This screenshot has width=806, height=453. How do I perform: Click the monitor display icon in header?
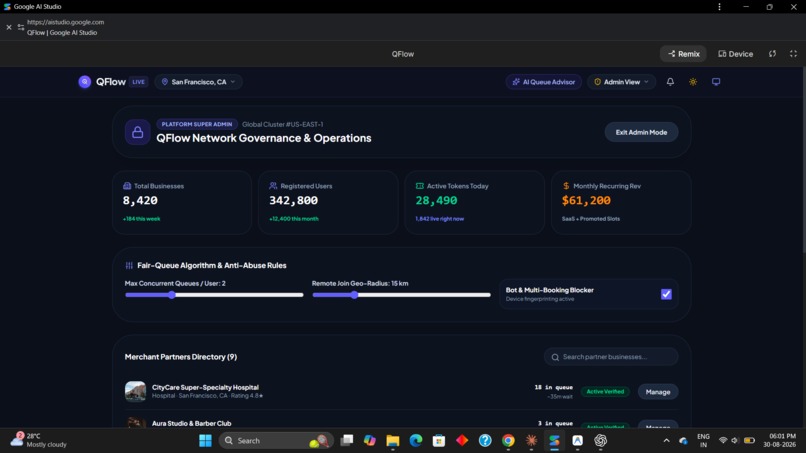click(716, 82)
